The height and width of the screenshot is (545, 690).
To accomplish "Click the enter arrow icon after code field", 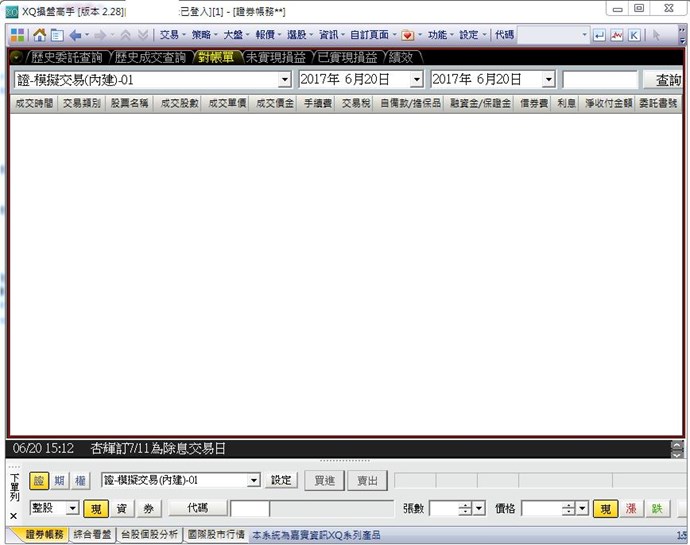I will pos(599,34).
